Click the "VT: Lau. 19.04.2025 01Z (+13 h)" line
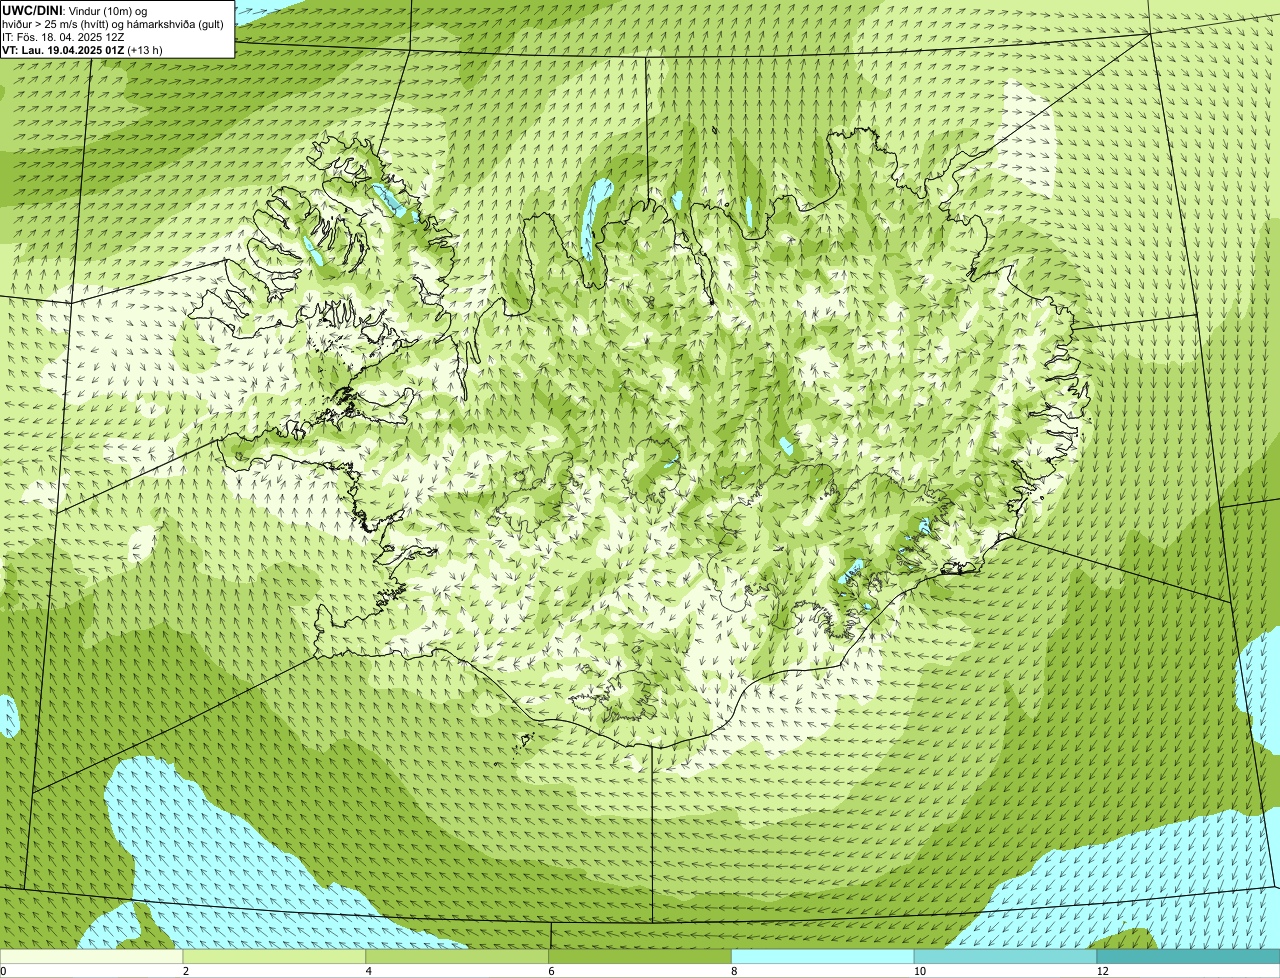The height and width of the screenshot is (978, 1280). tap(82, 50)
